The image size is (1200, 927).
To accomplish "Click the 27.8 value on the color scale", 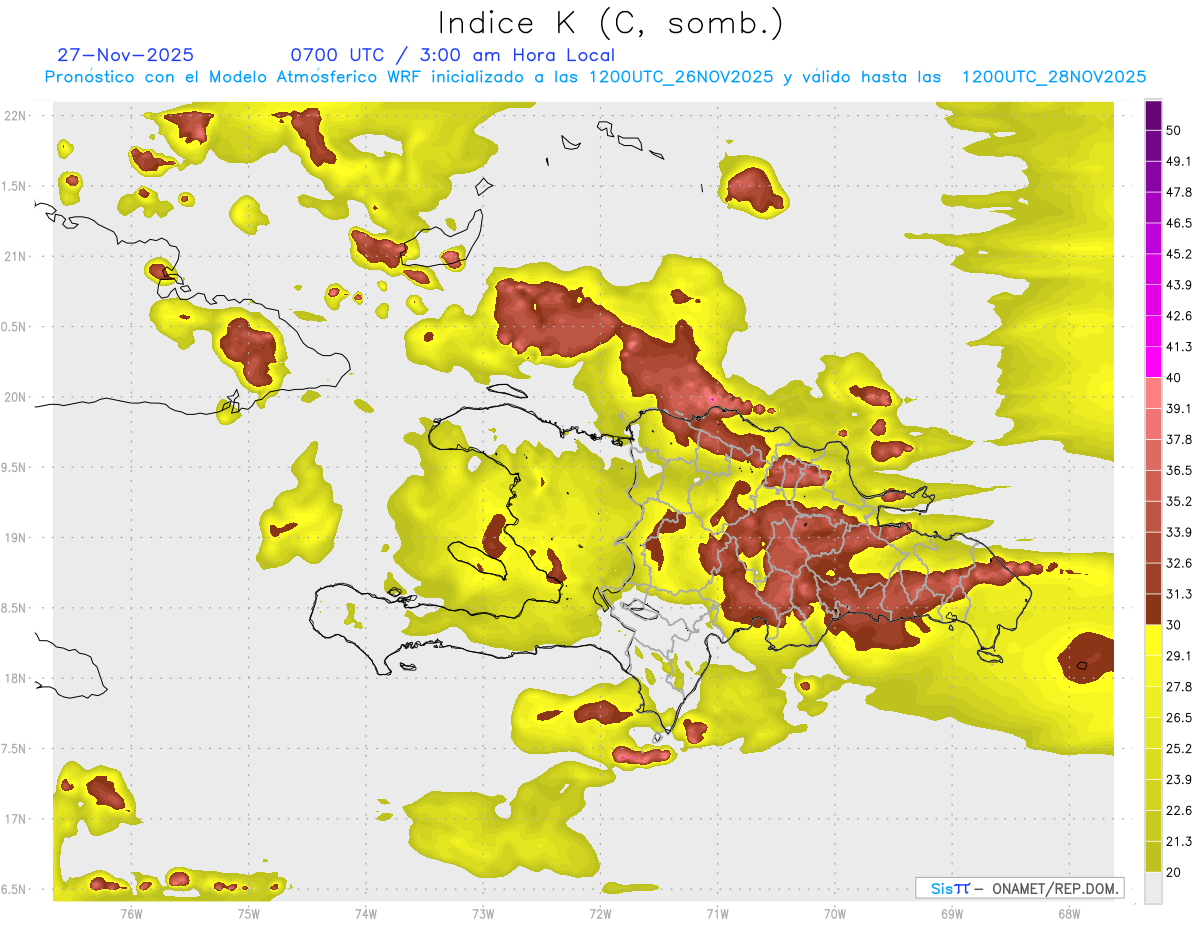I will click(x=1179, y=687).
